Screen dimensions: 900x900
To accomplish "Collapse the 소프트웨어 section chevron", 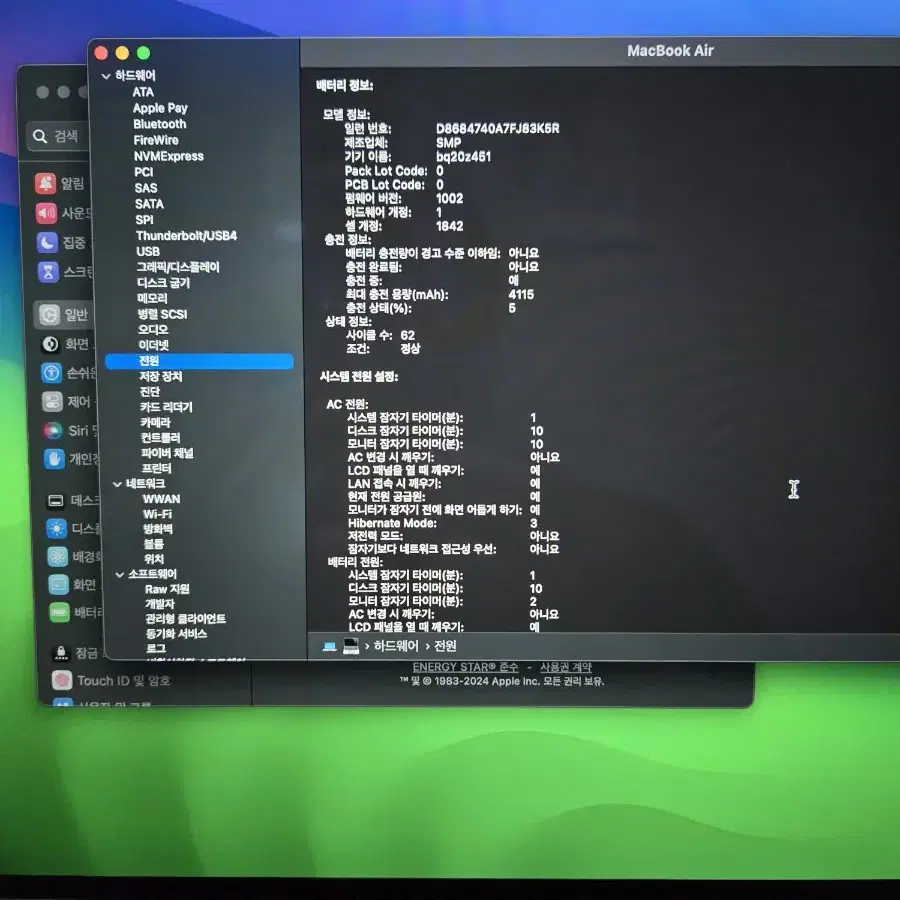I will [x=119, y=574].
